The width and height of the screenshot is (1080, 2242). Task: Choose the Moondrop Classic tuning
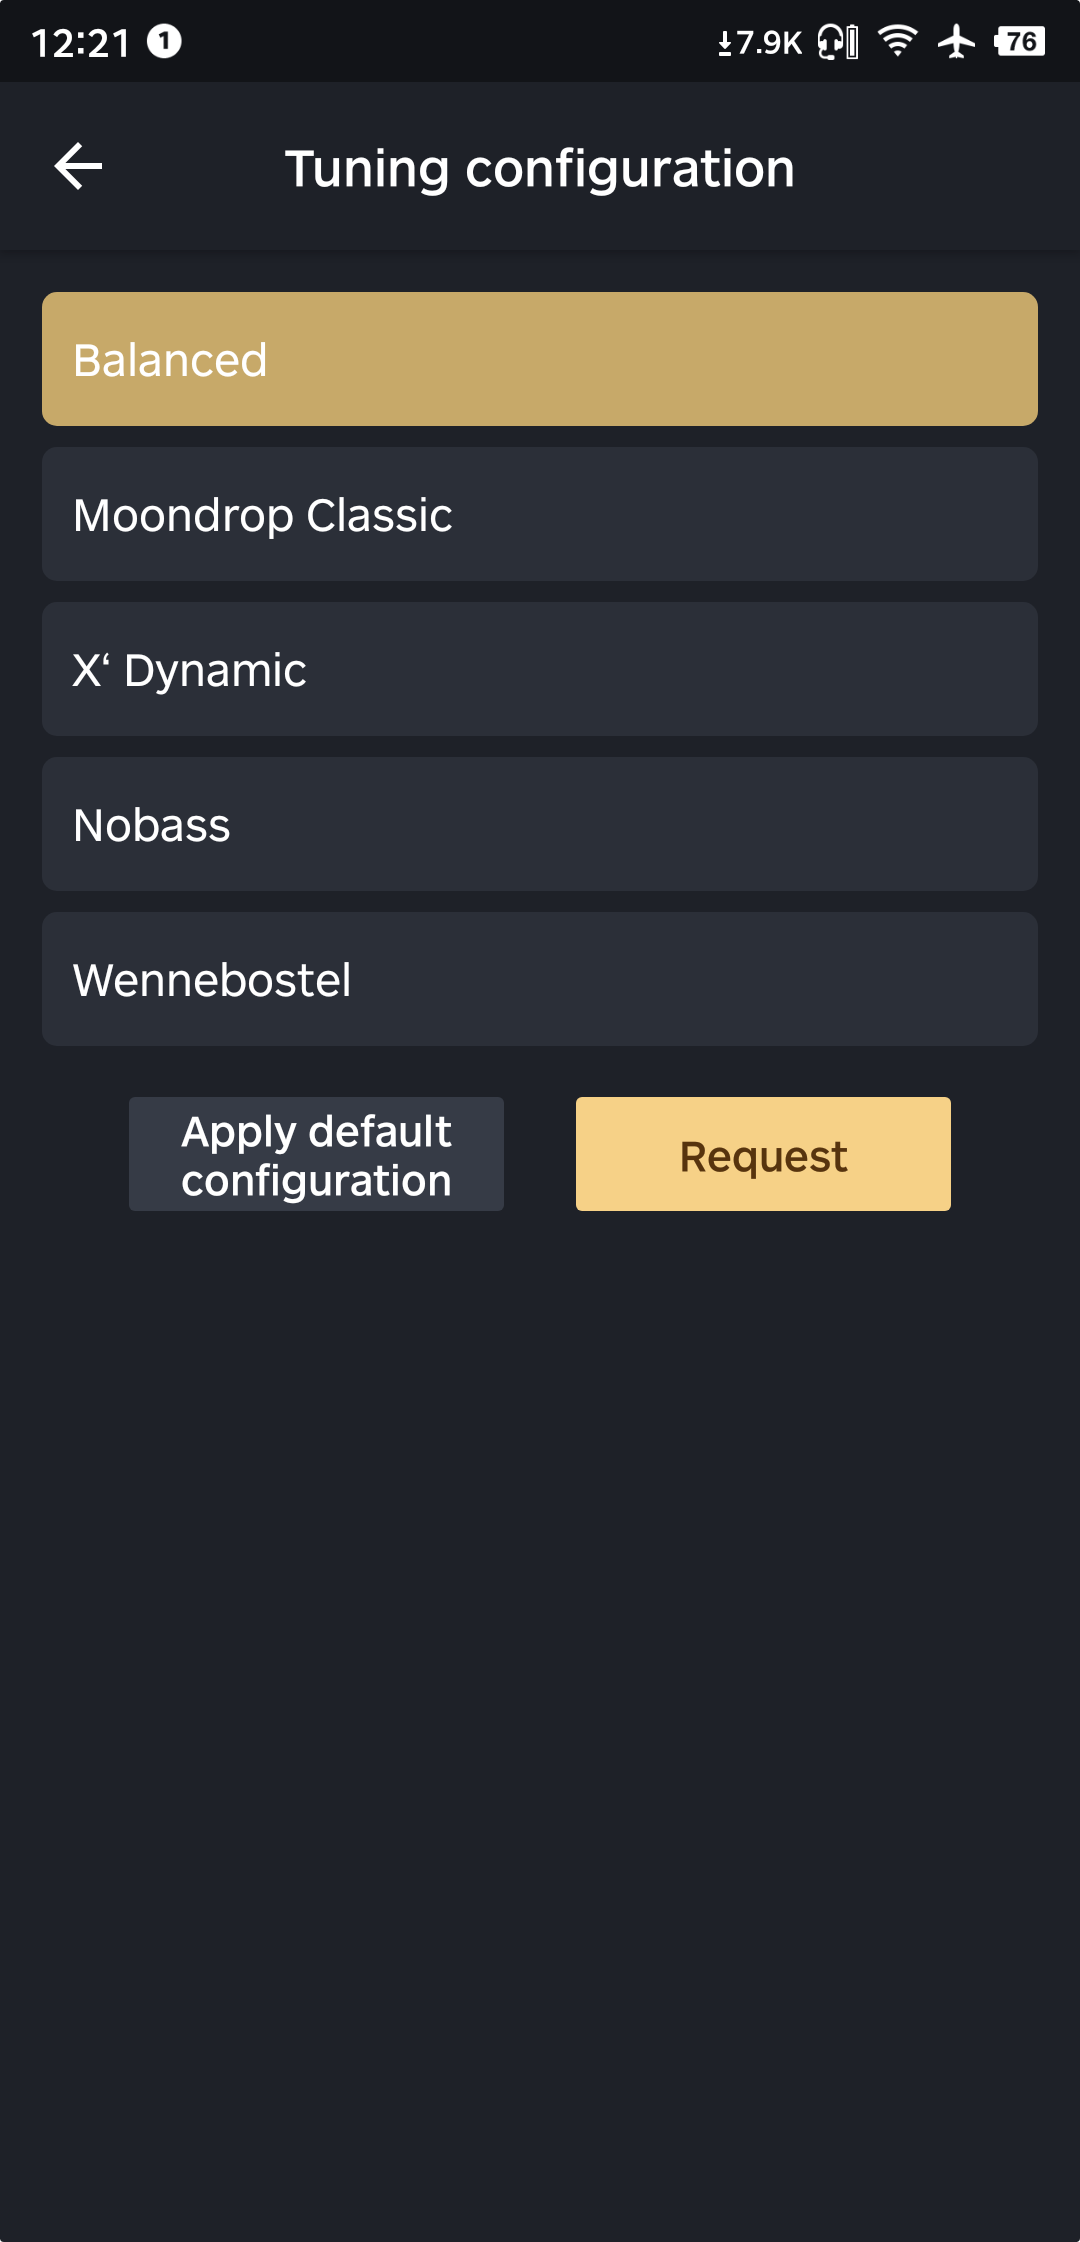pyautogui.click(x=540, y=514)
